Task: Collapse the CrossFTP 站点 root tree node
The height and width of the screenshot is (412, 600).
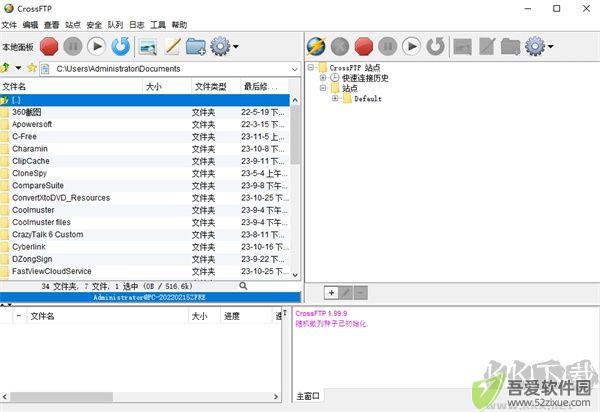Action: (x=311, y=68)
